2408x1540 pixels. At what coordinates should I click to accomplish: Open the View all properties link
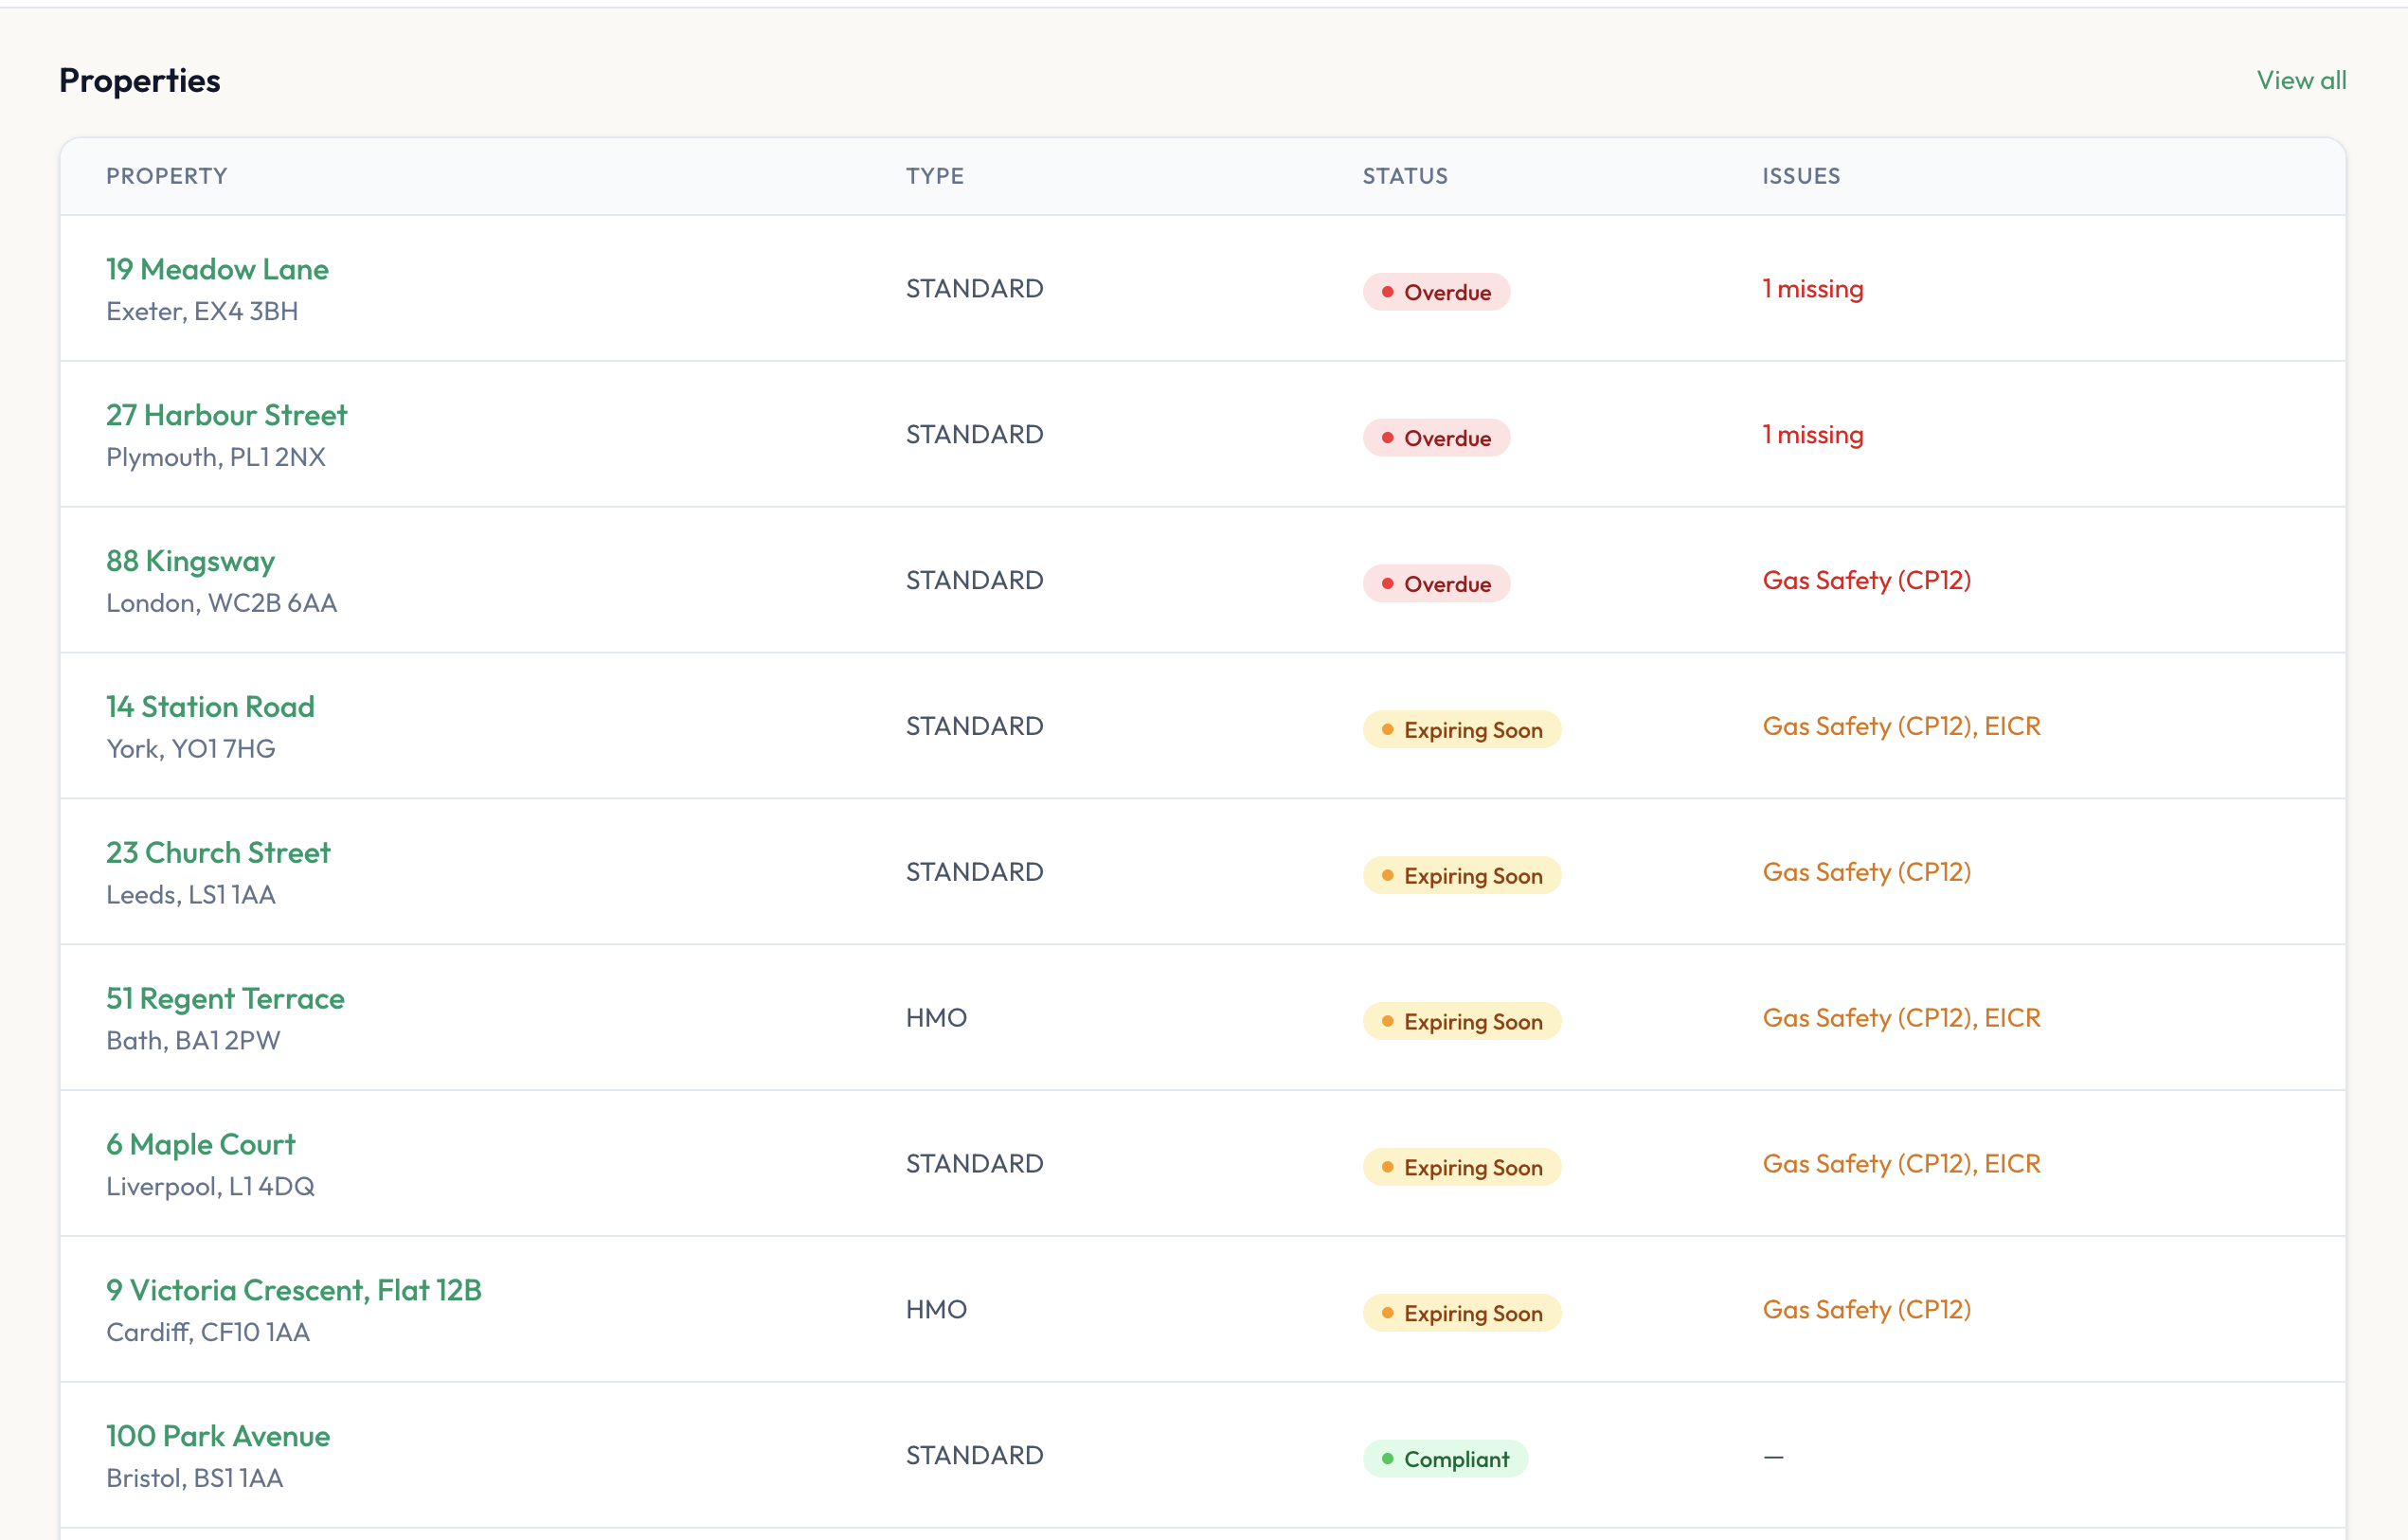pyautogui.click(x=2300, y=80)
